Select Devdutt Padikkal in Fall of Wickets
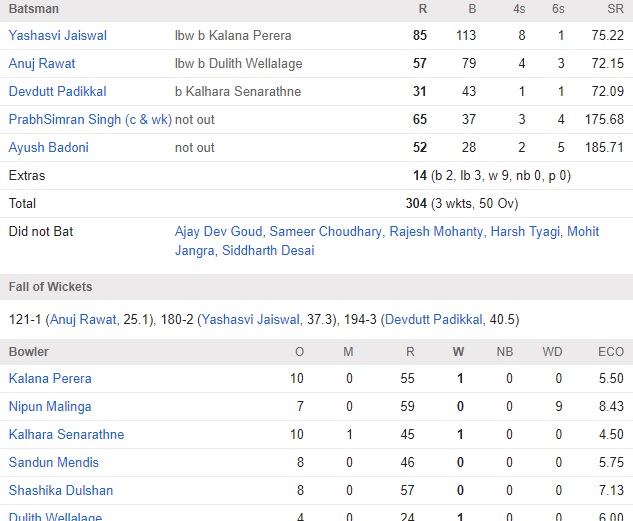This screenshot has width=633, height=521. tap(434, 320)
